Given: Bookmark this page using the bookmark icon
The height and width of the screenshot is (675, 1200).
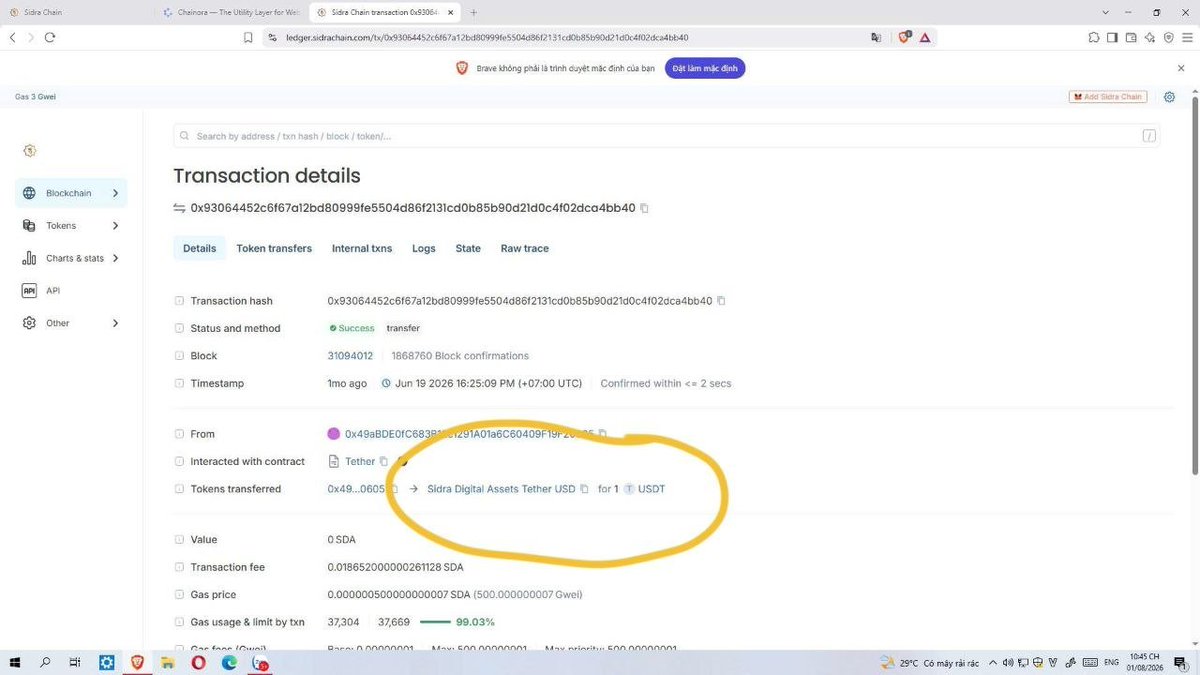Looking at the screenshot, I should (248, 37).
